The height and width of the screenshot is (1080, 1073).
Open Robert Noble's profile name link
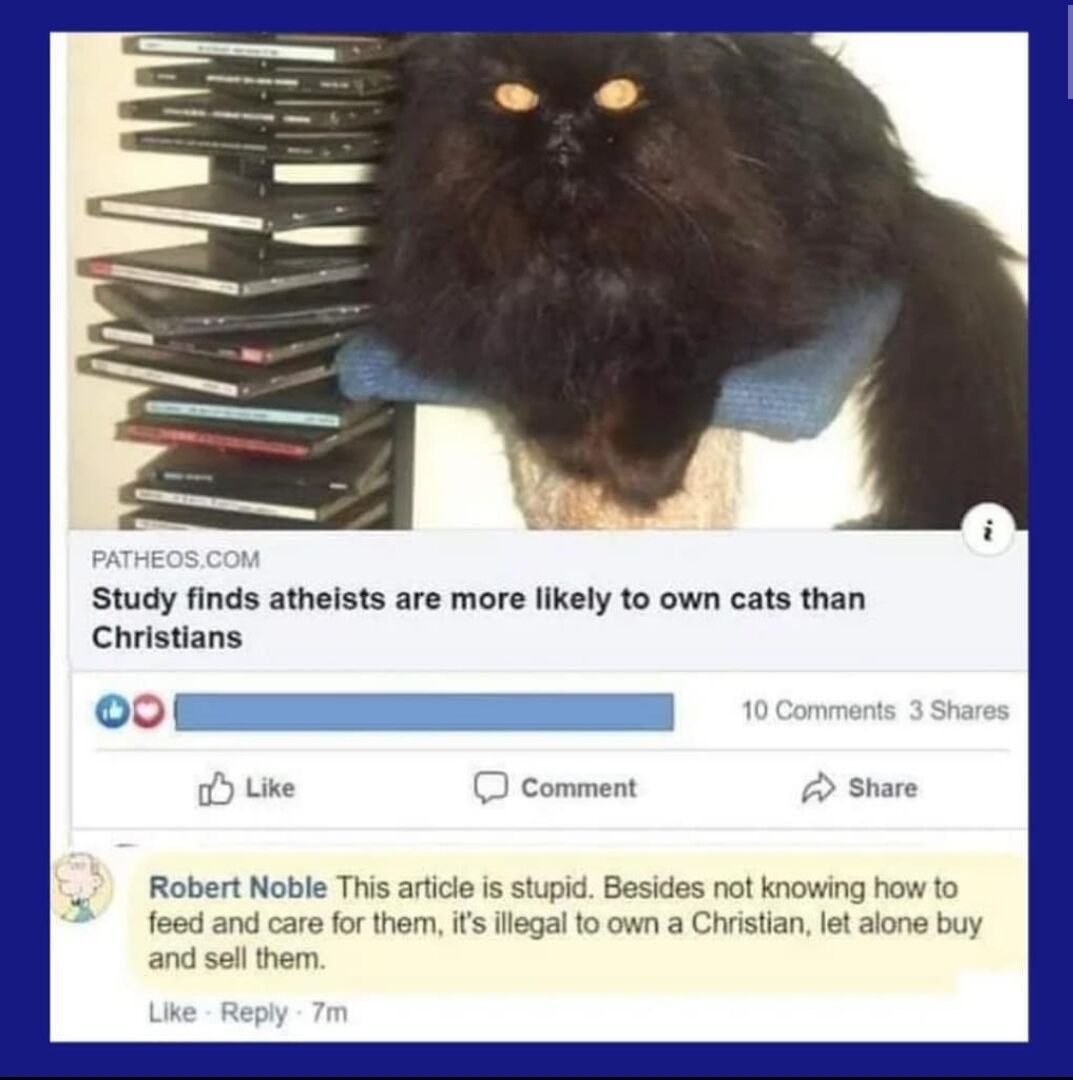click(238, 887)
